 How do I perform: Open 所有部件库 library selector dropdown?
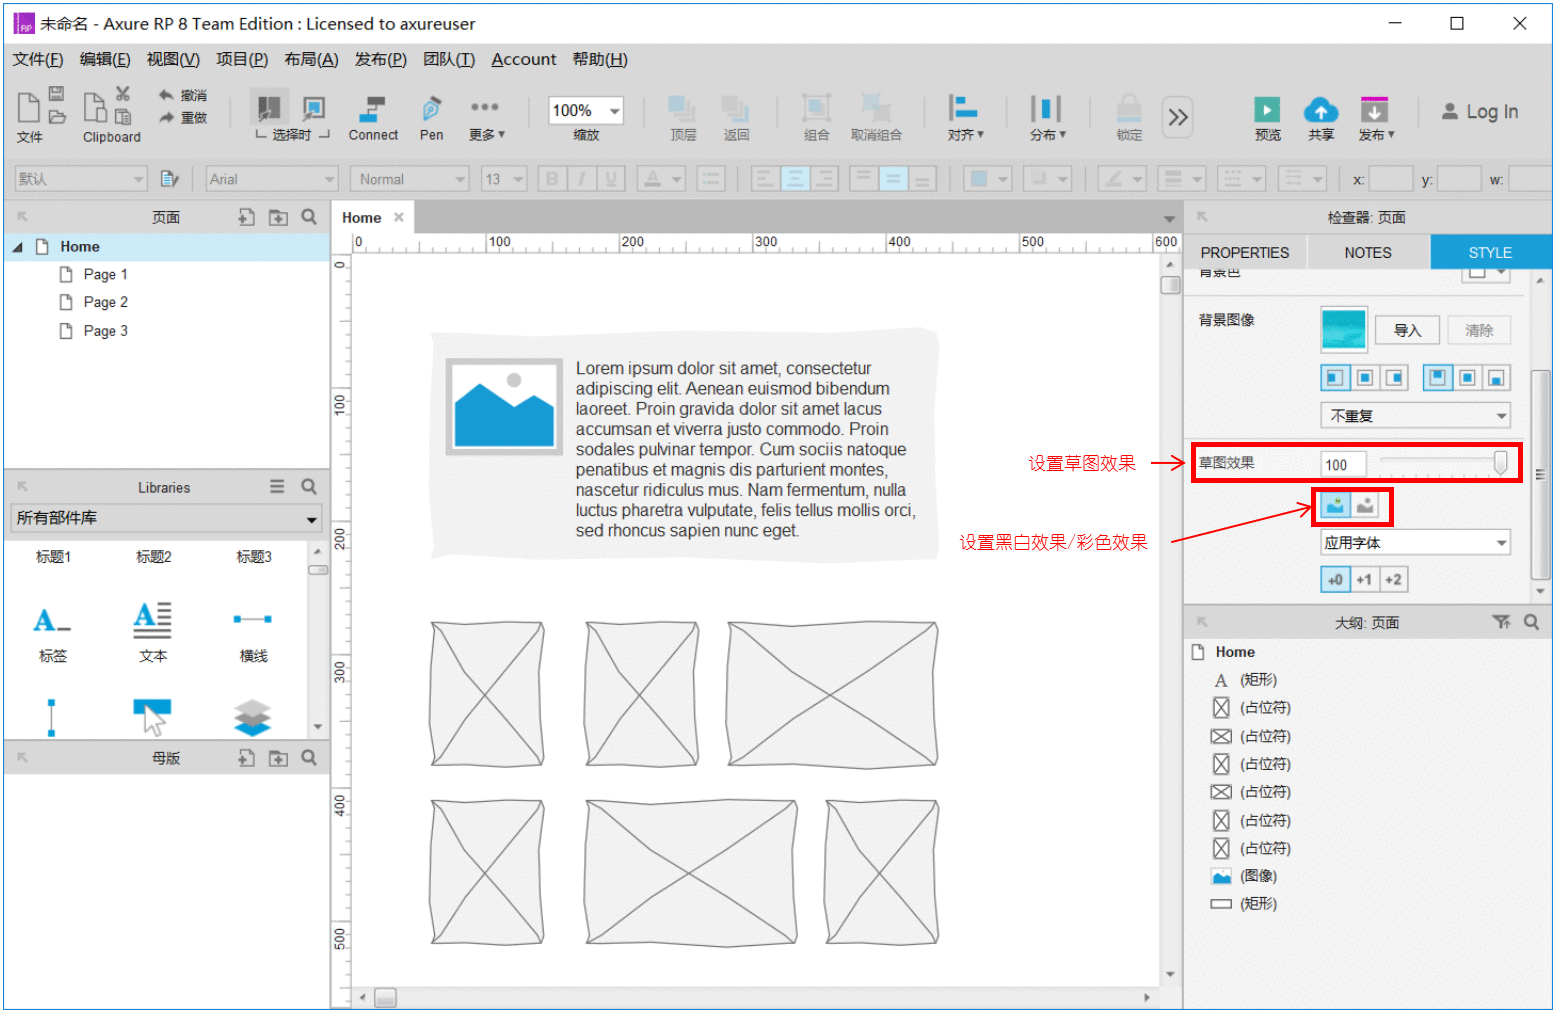click(166, 518)
